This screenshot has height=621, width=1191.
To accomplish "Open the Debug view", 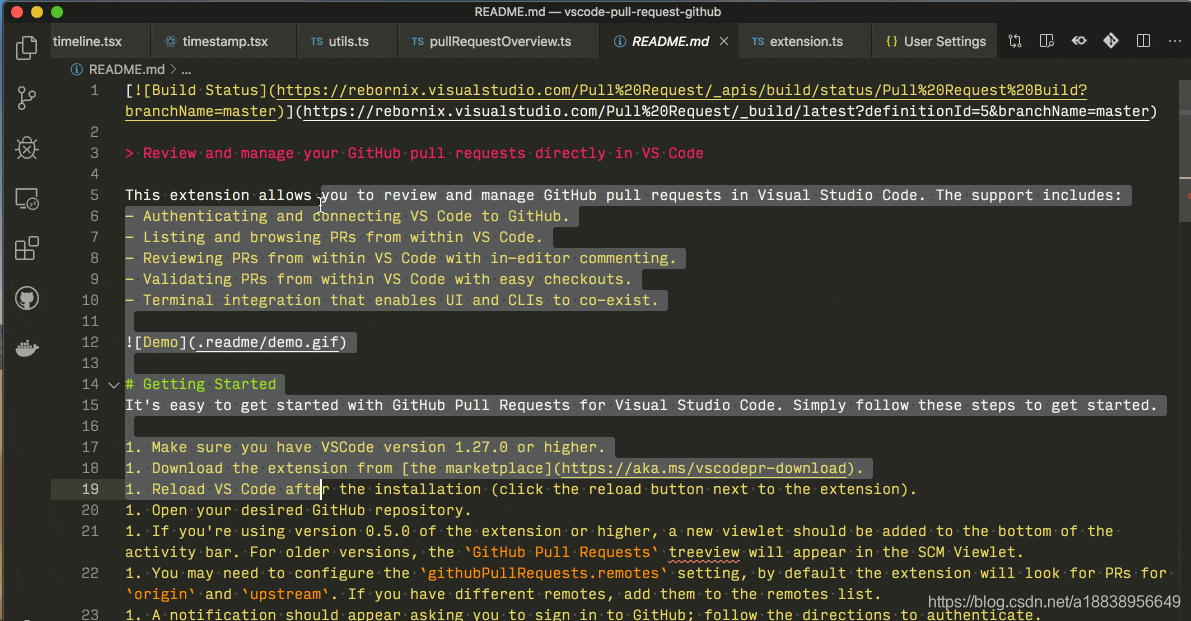I will (27, 148).
